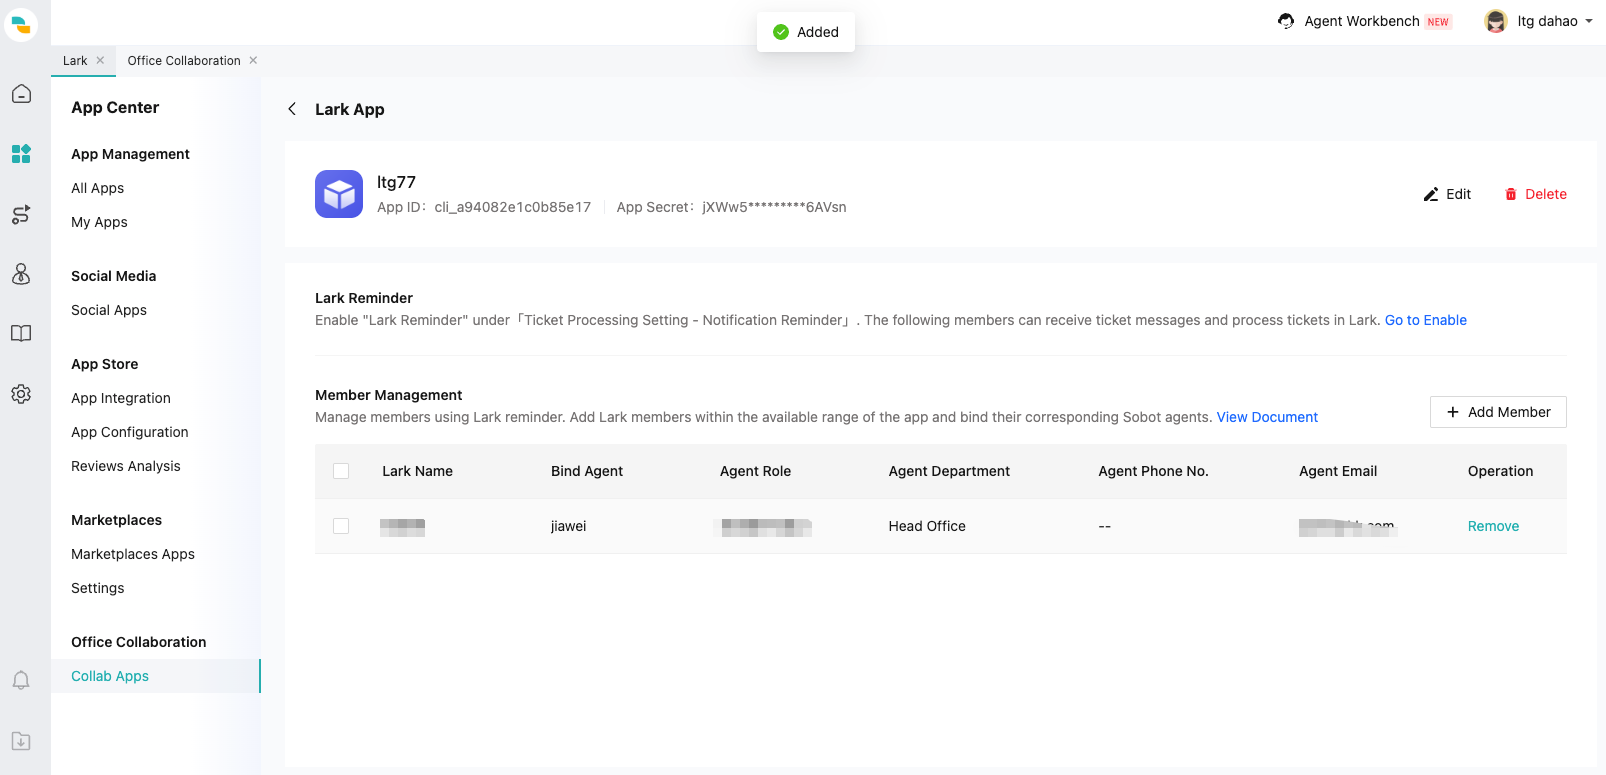Open notifications bell icon
This screenshot has width=1606, height=775.
tap(21, 681)
